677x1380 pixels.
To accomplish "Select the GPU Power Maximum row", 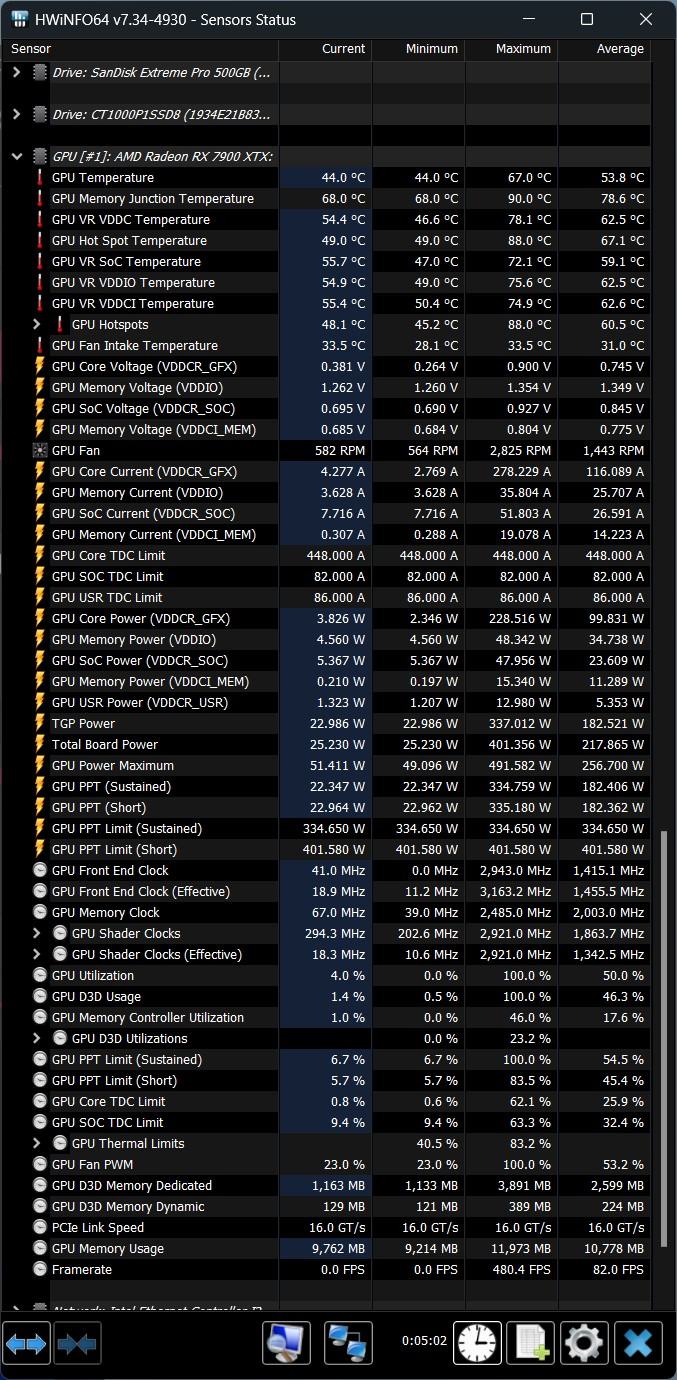I will point(327,766).
